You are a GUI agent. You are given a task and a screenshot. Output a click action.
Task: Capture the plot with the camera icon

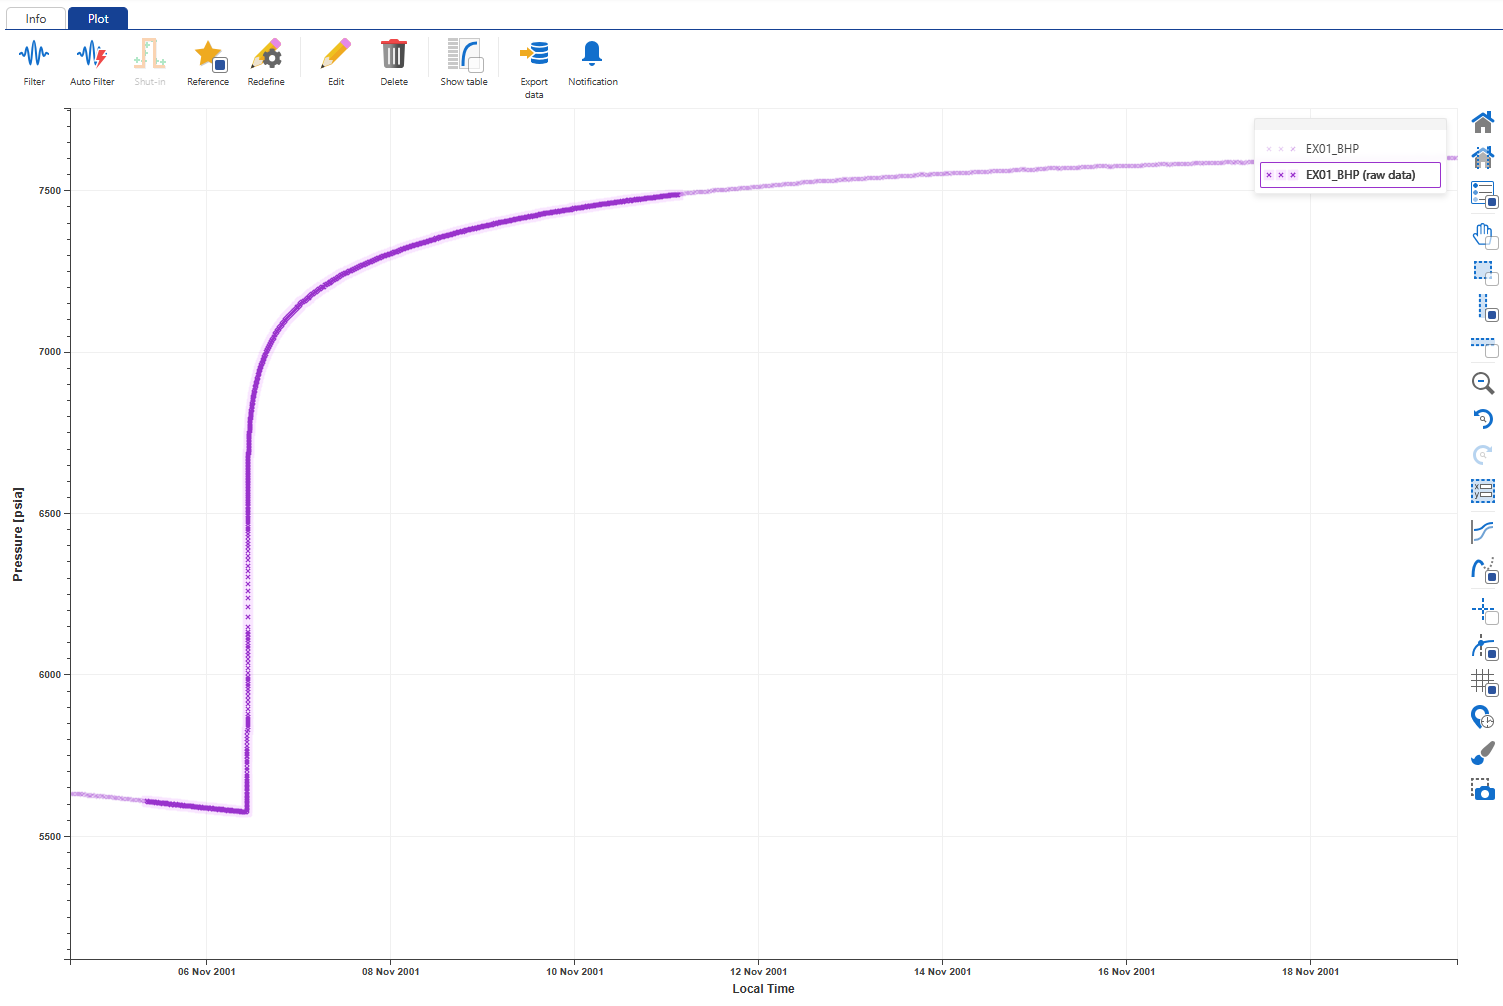coord(1483,789)
